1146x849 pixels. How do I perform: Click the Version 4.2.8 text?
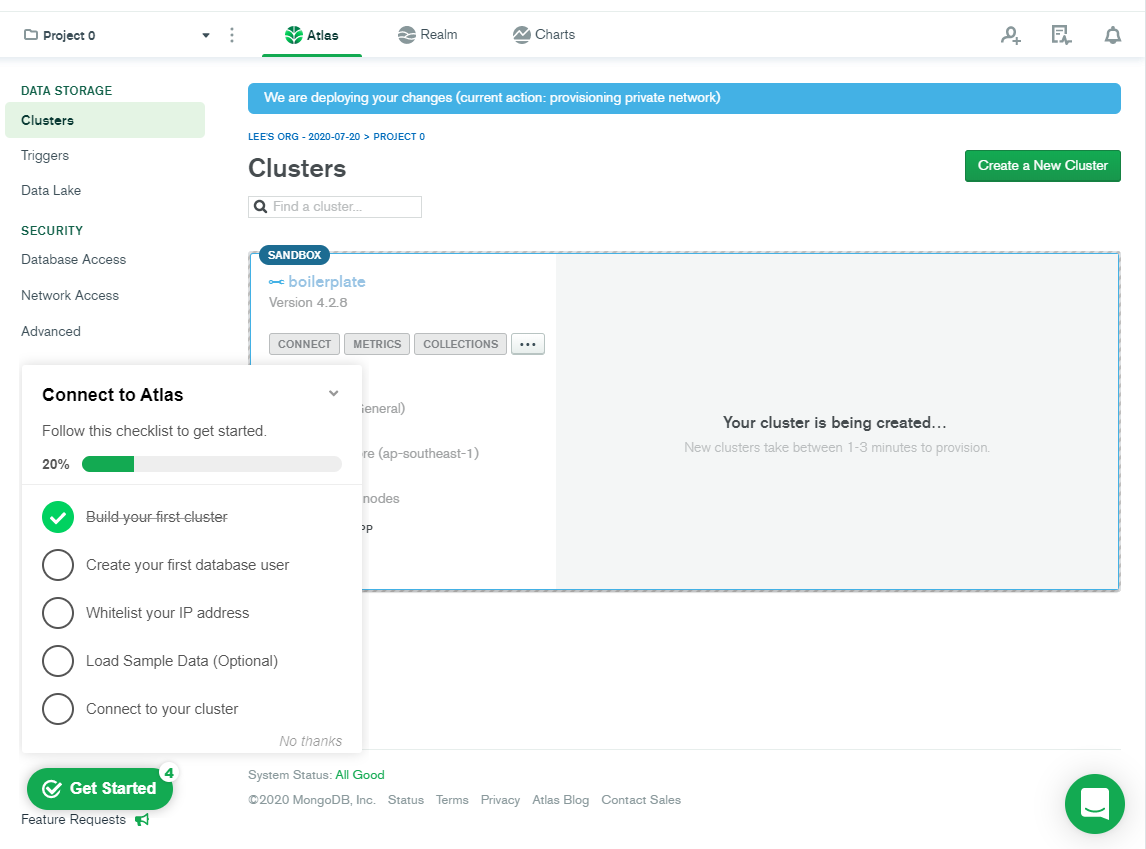(x=308, y=302)
